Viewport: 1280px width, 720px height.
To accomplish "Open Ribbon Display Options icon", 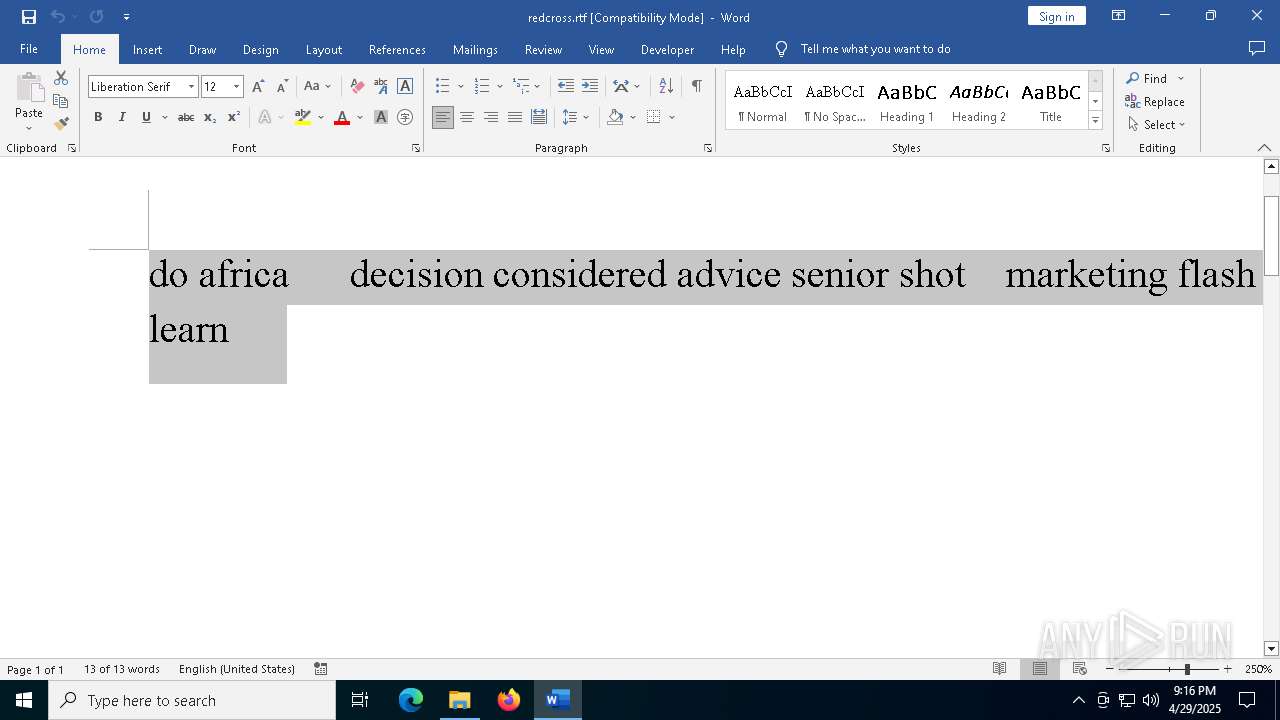I will pyautogui.click(x=1119, y=16).
